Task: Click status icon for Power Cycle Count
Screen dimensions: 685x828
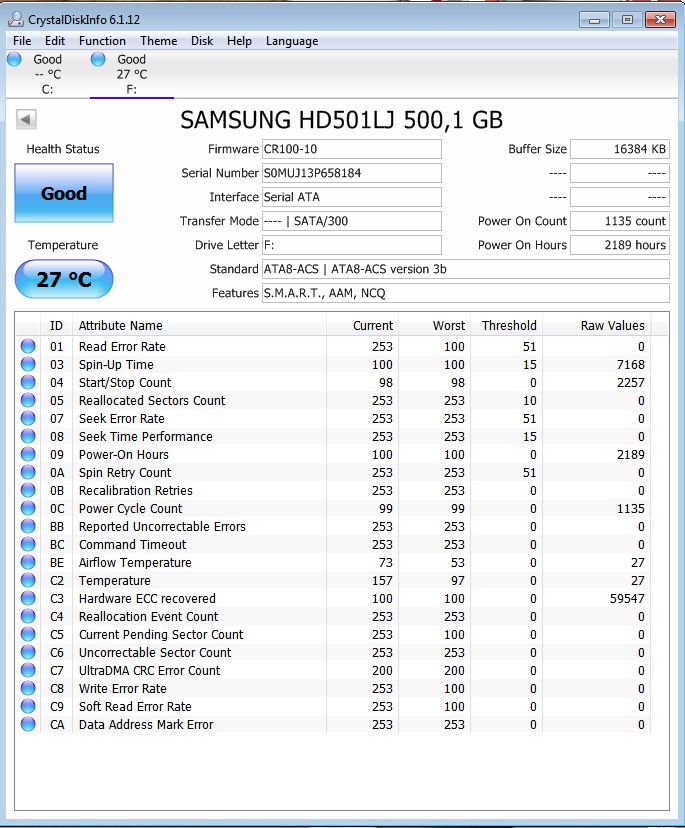Action: pyautogui.click(x=28, y=508)
